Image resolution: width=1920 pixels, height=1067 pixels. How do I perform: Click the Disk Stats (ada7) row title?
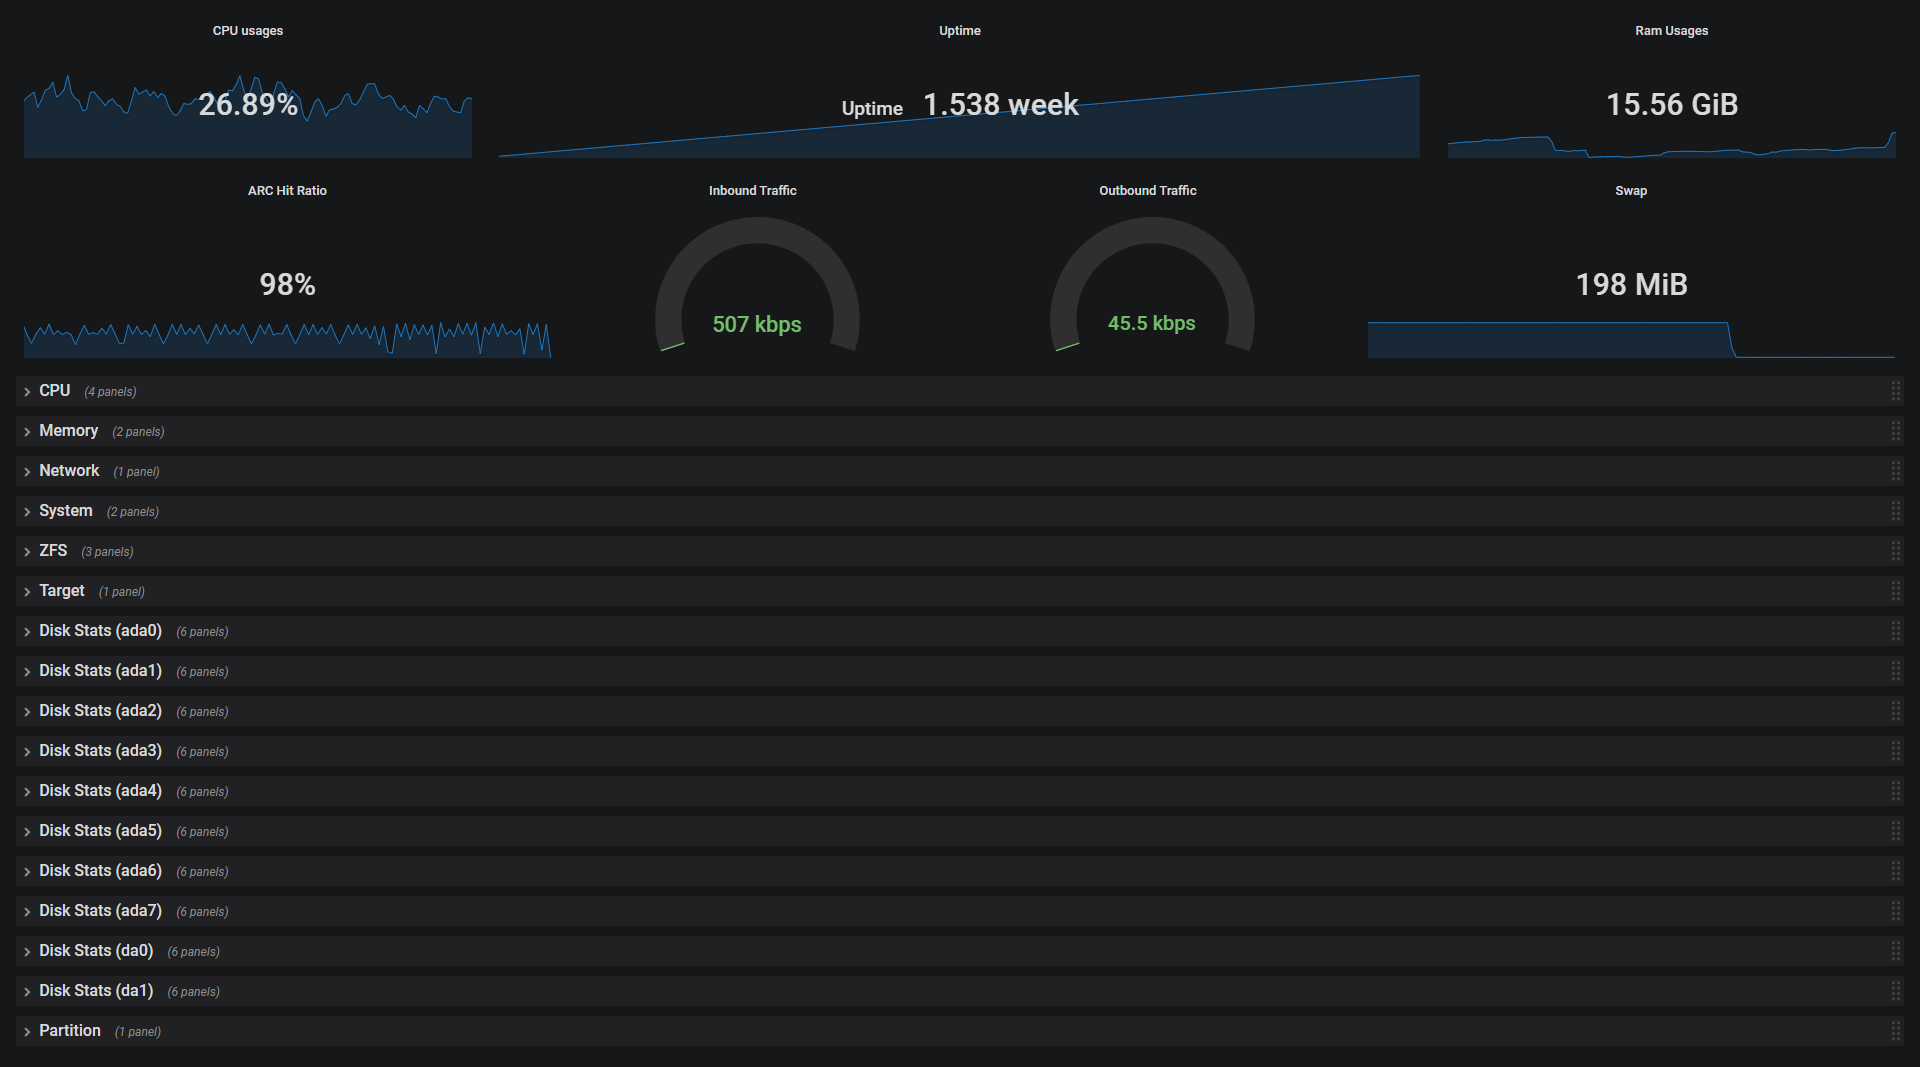(x=100, y=911)
